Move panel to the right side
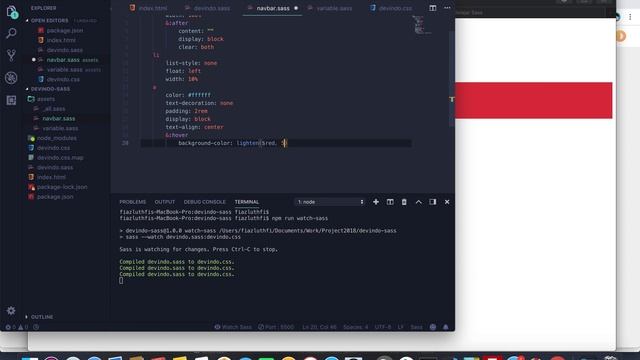 (433, 202)
